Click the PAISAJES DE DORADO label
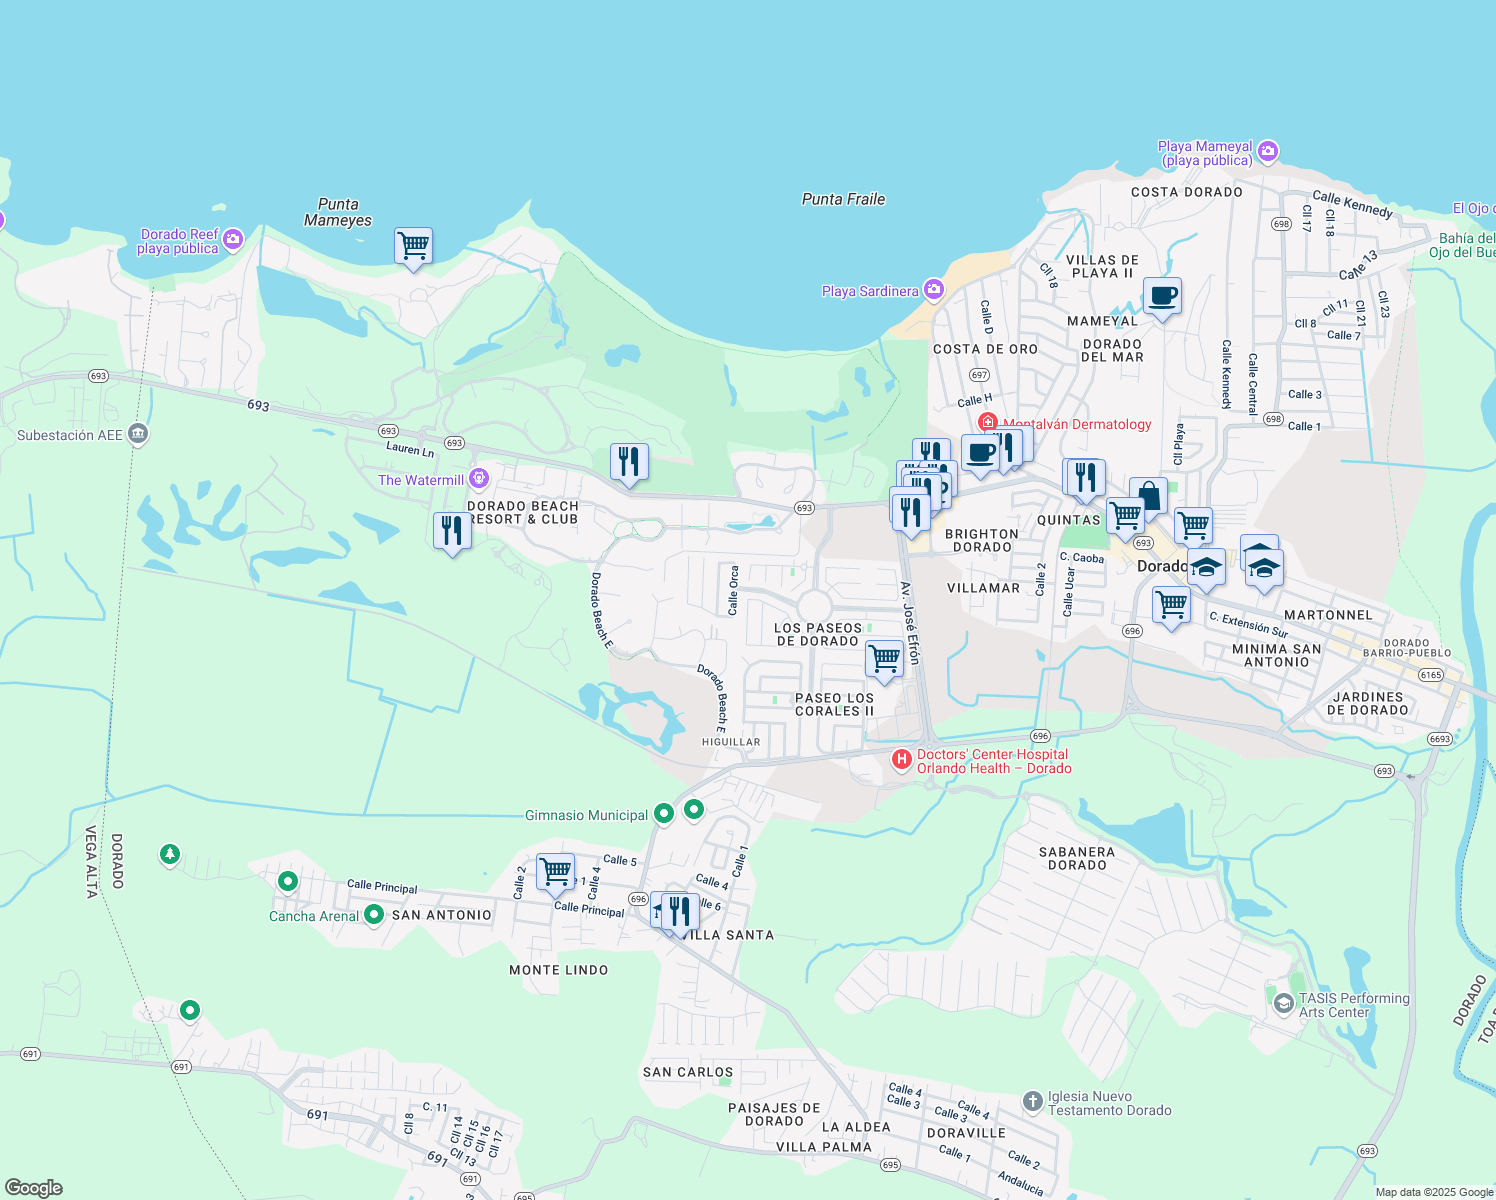The width and height of the screenshot is (1496, 1200). [x=774, y=1114]
